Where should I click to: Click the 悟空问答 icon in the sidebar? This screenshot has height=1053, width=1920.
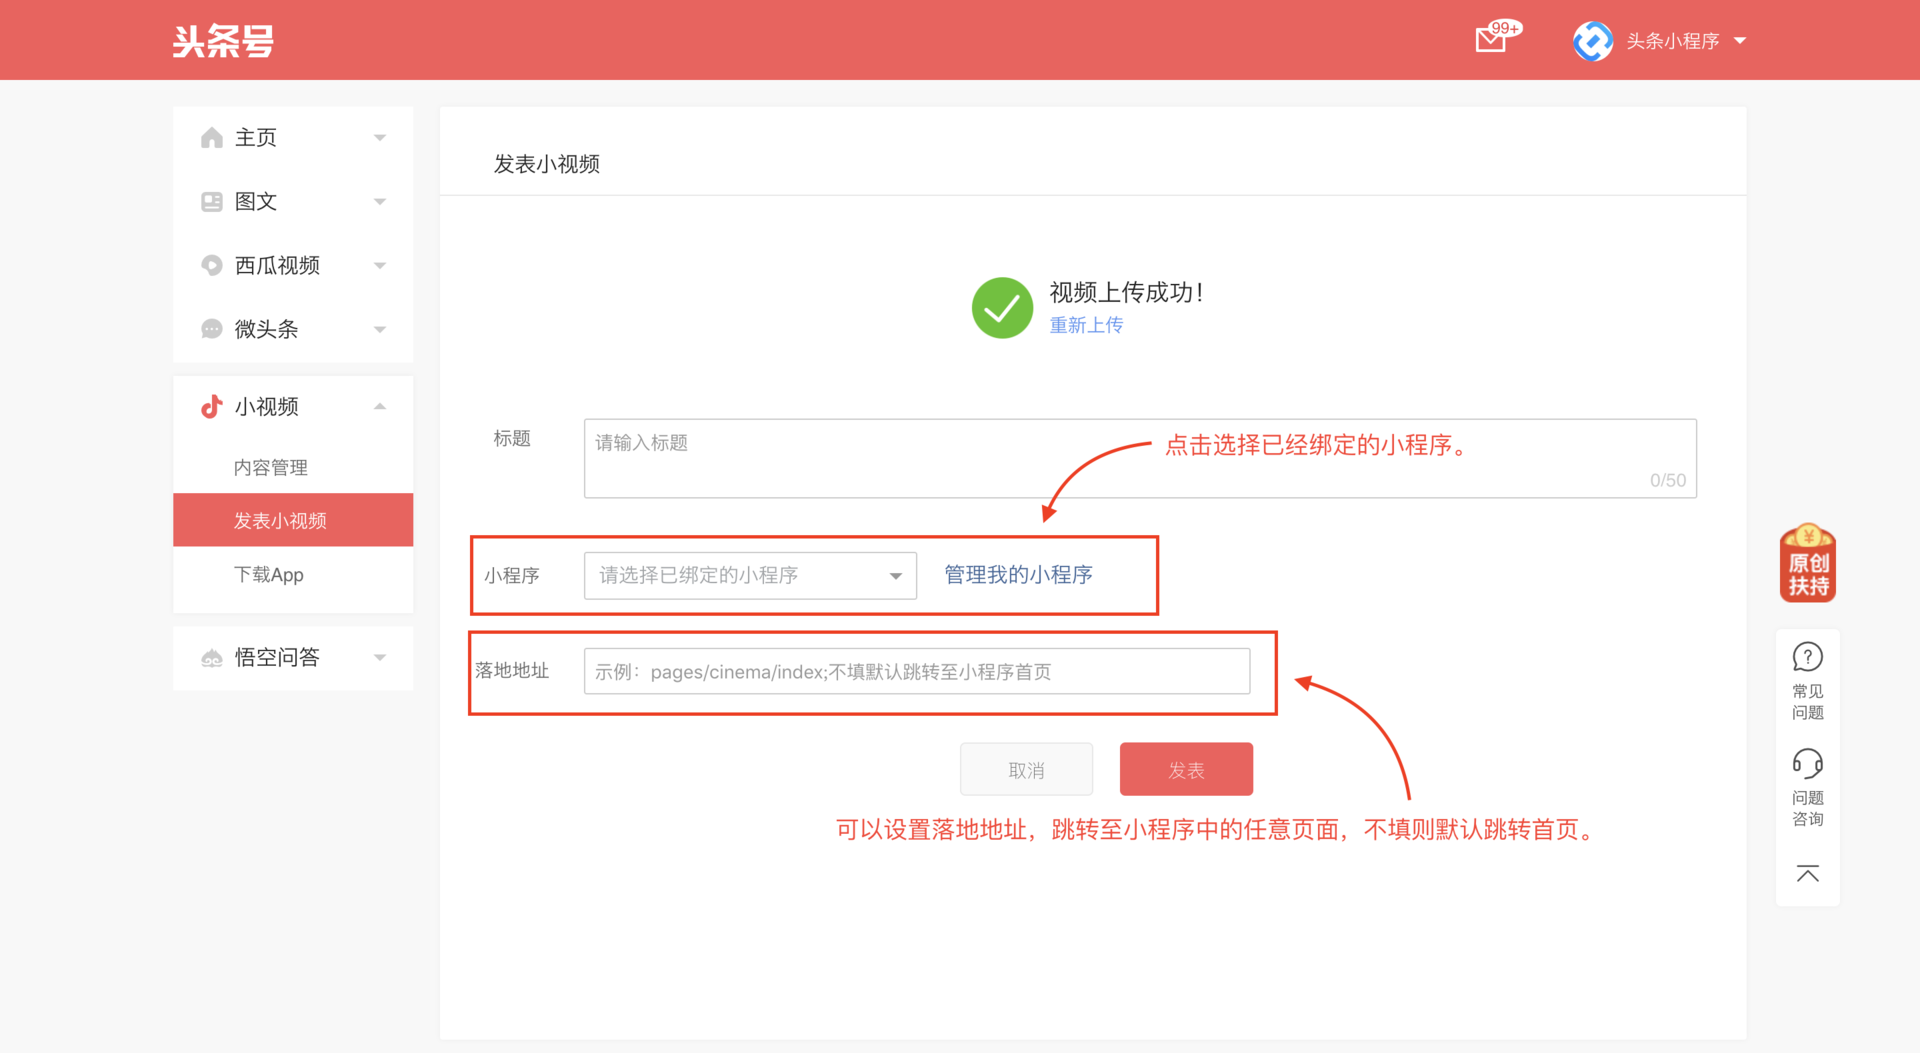211,658
